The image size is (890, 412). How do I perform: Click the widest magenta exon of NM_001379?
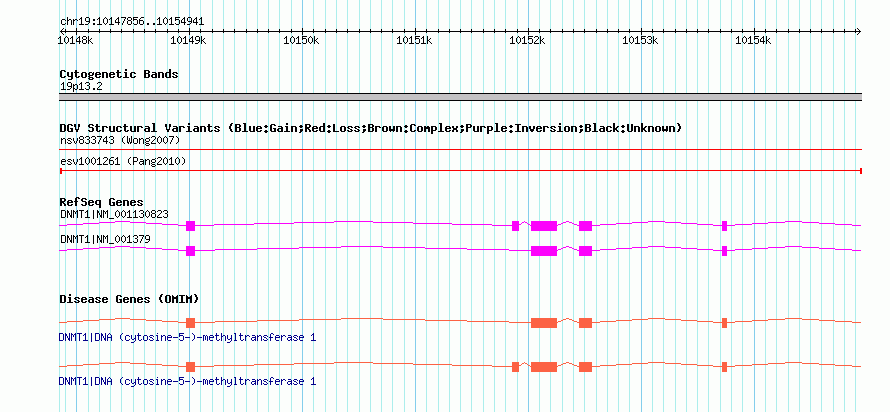pos(544,251)
